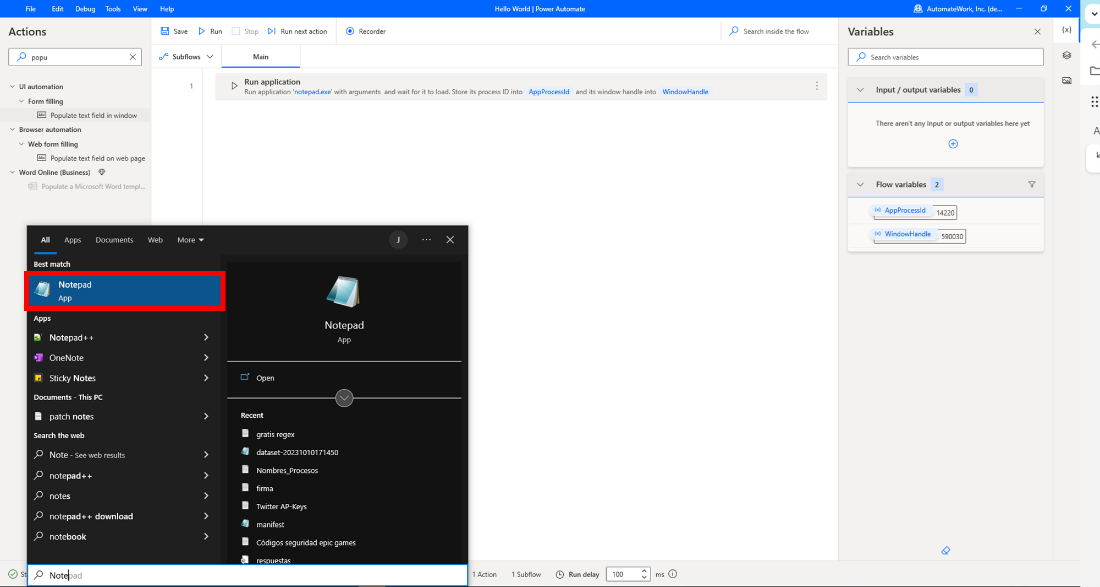Open search panel options ellipsis
Screen dimensions: 1100x587
[426, 240]
